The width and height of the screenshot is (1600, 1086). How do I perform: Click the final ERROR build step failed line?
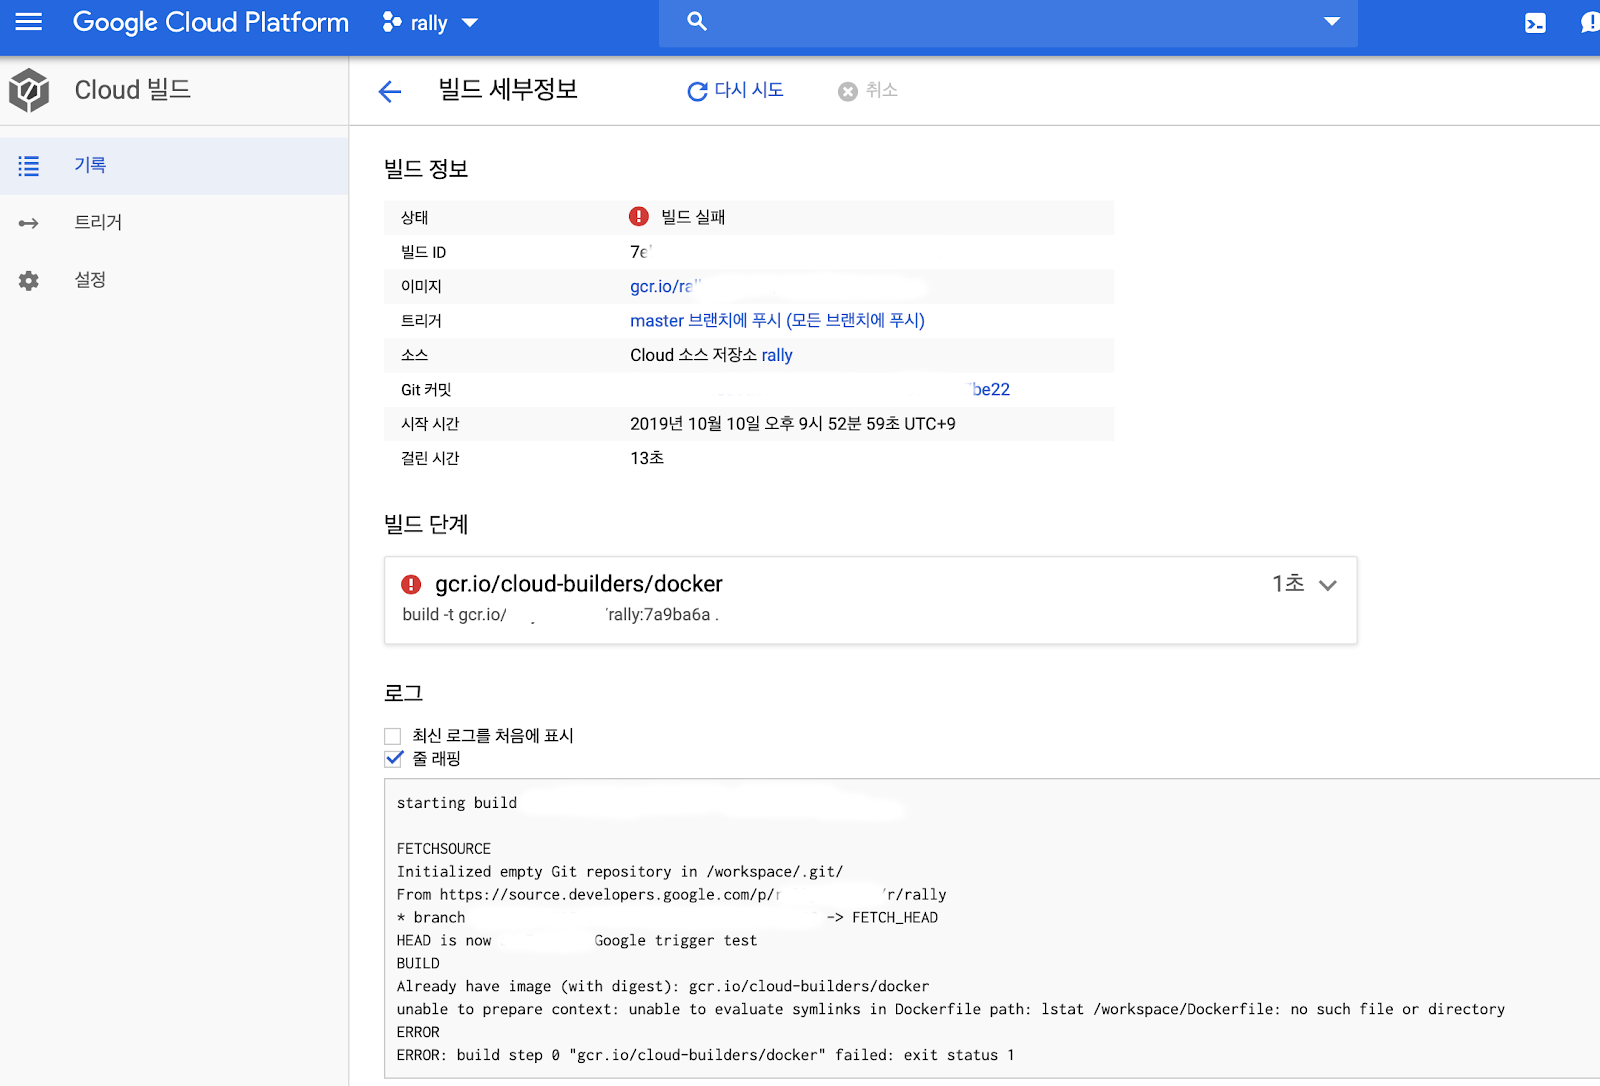coord(705,1055)
